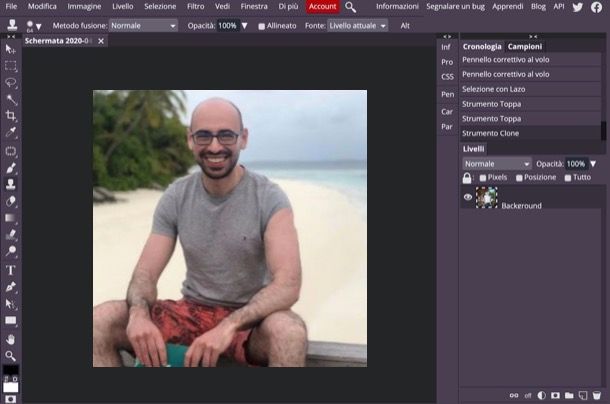
Task: Select the Gradient tool
Action: coord(11,218)
